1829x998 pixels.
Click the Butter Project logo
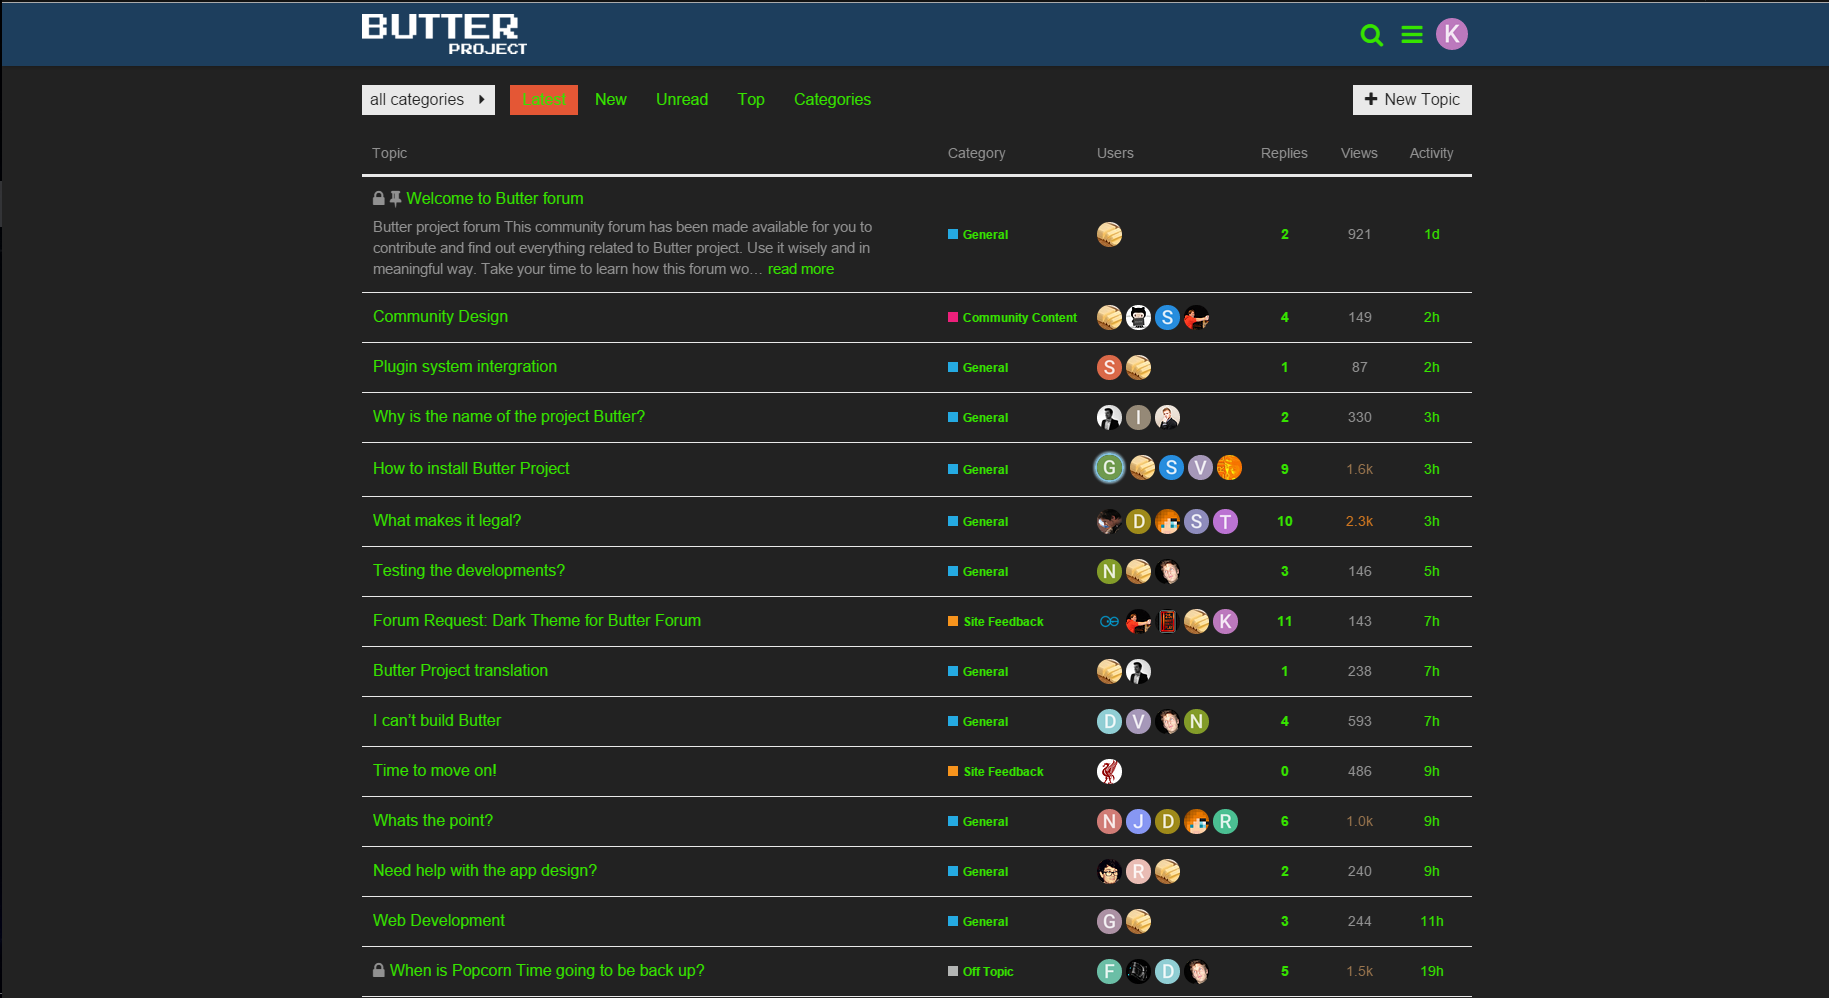pos(444,34)
